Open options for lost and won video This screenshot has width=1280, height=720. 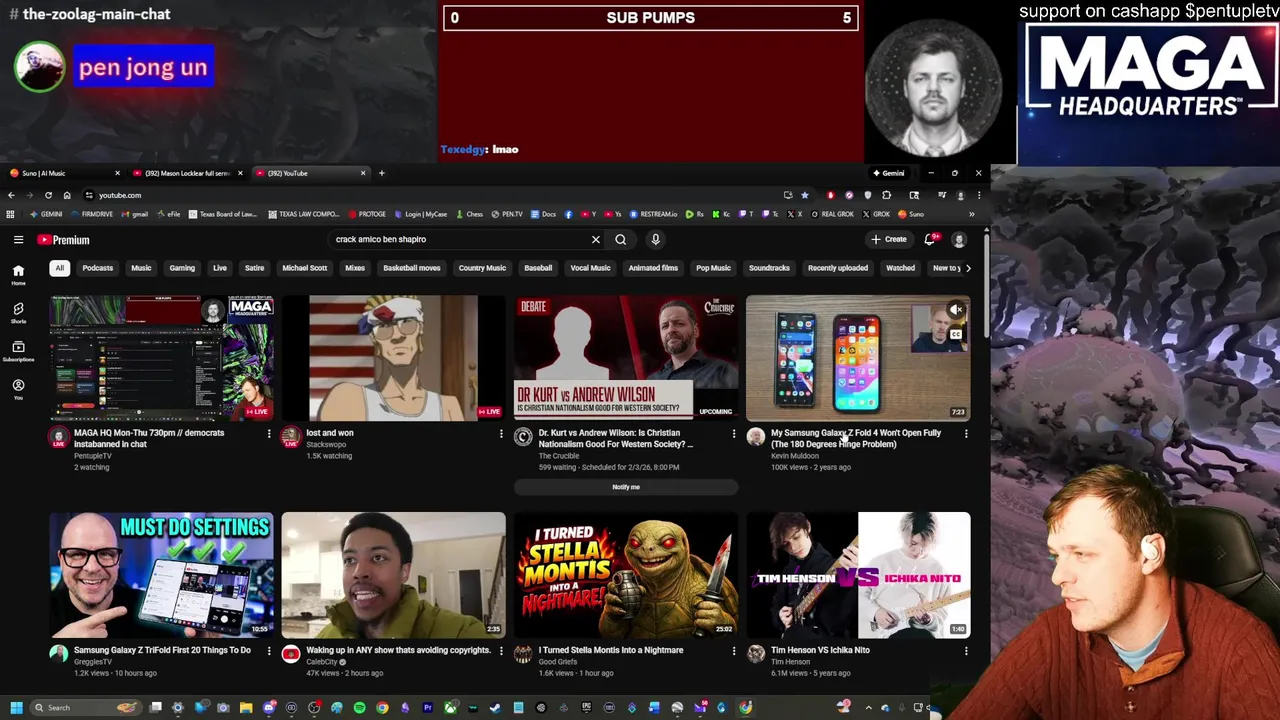click(x=501, y=434)
